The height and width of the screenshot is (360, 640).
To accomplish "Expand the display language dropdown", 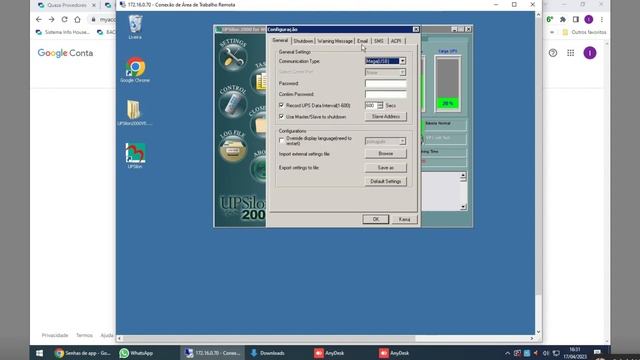I will 402,141.
